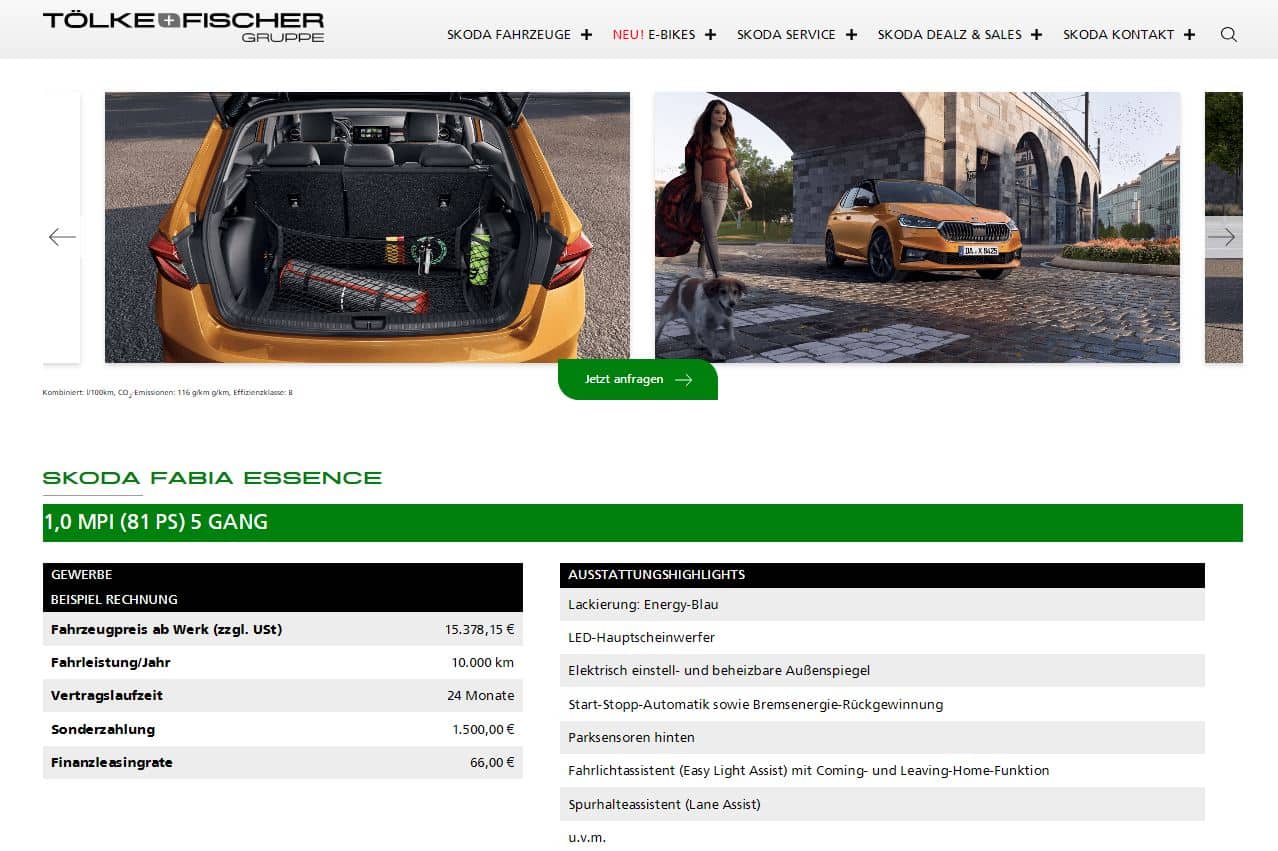Select the 1.500,00 € value
The image size is (1278, 851).
483,729
